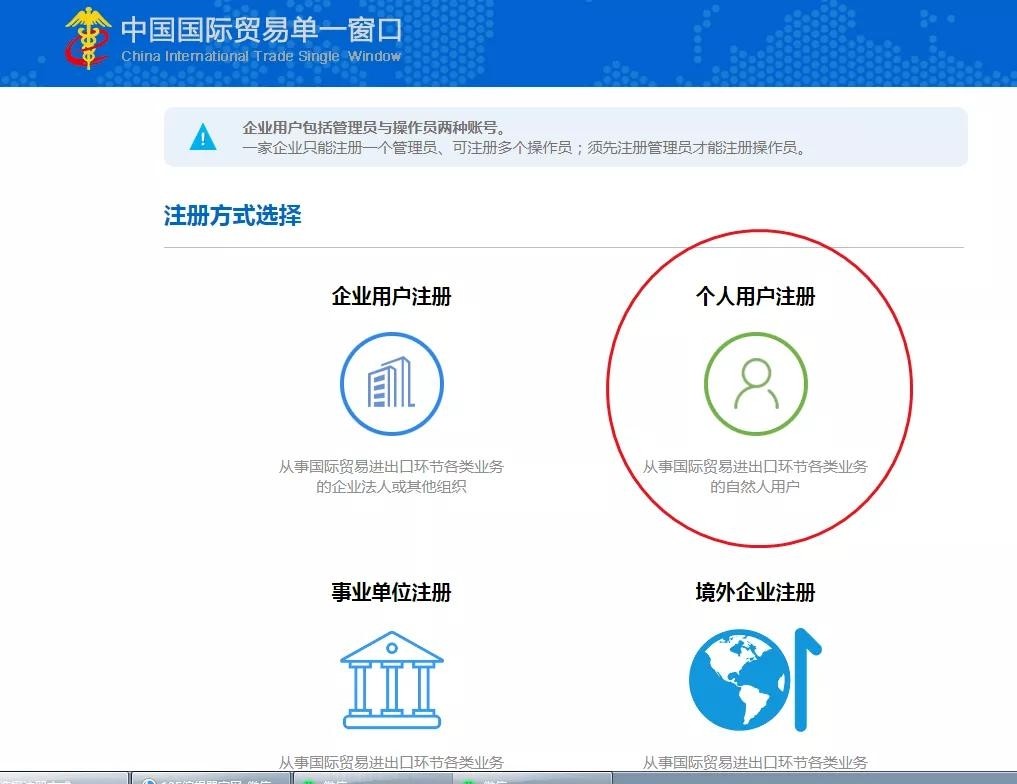Click the 注册方式选择 section heading
The image size is (1017, 784).
(232, 215)
